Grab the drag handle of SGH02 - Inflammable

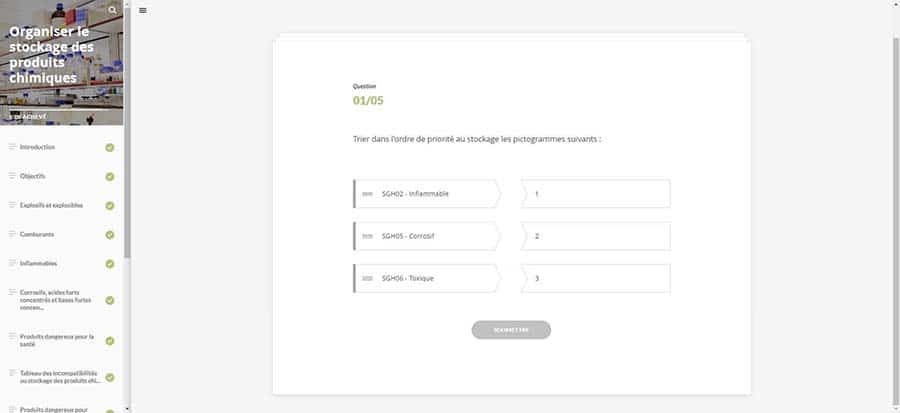(x=367, y=194)
